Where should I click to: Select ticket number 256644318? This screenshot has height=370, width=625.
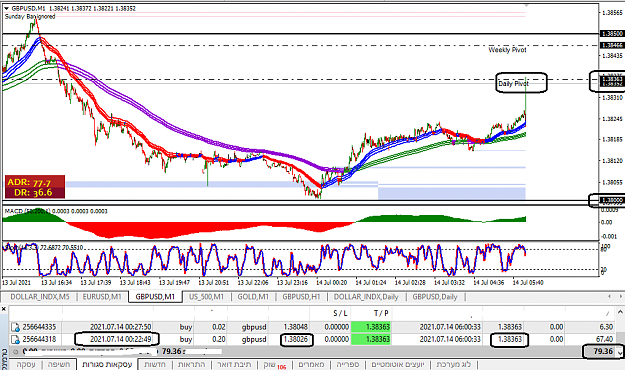39,339
